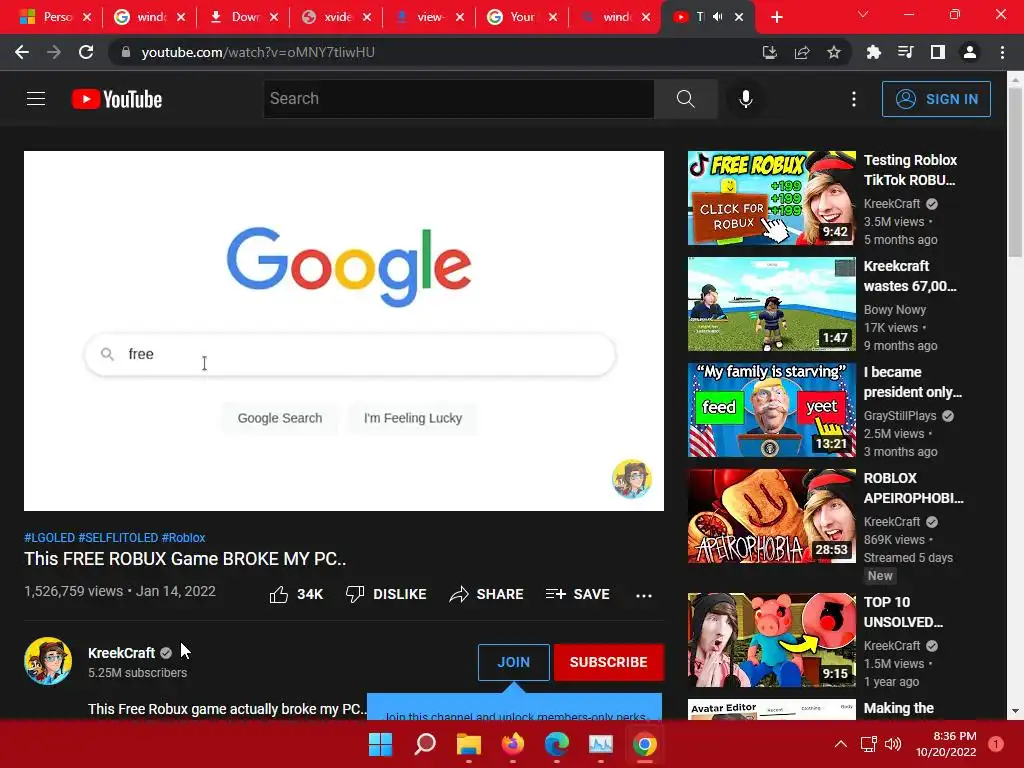This screenshot has height=768, width=1024.
Task: Open media controls icon in toolbar
Action: (906, 52)
